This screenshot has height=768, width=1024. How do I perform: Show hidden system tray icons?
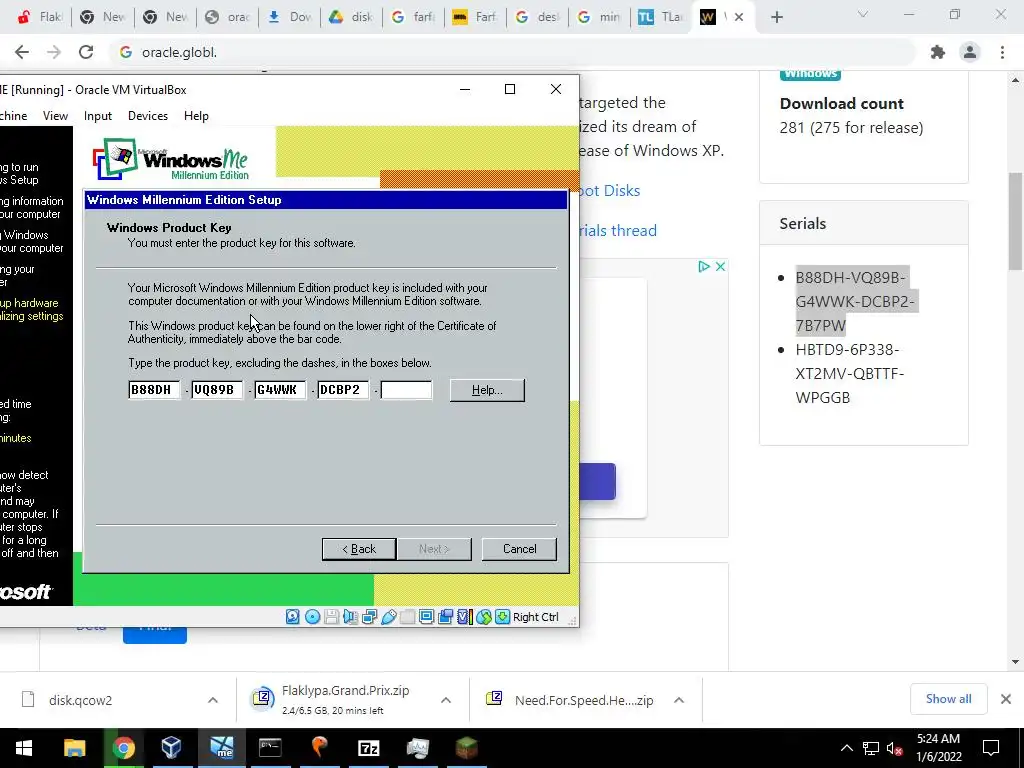(x=846, y=748)
